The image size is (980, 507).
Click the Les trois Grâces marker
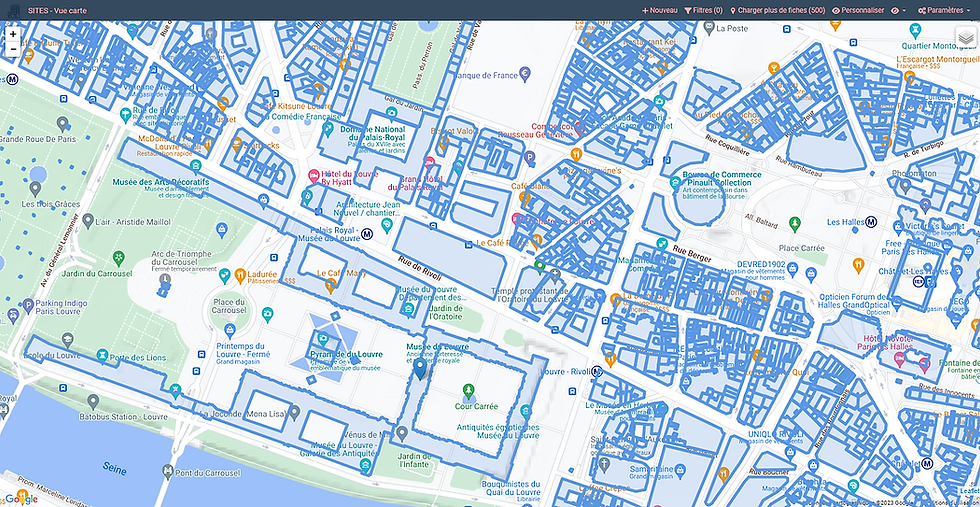36,187
